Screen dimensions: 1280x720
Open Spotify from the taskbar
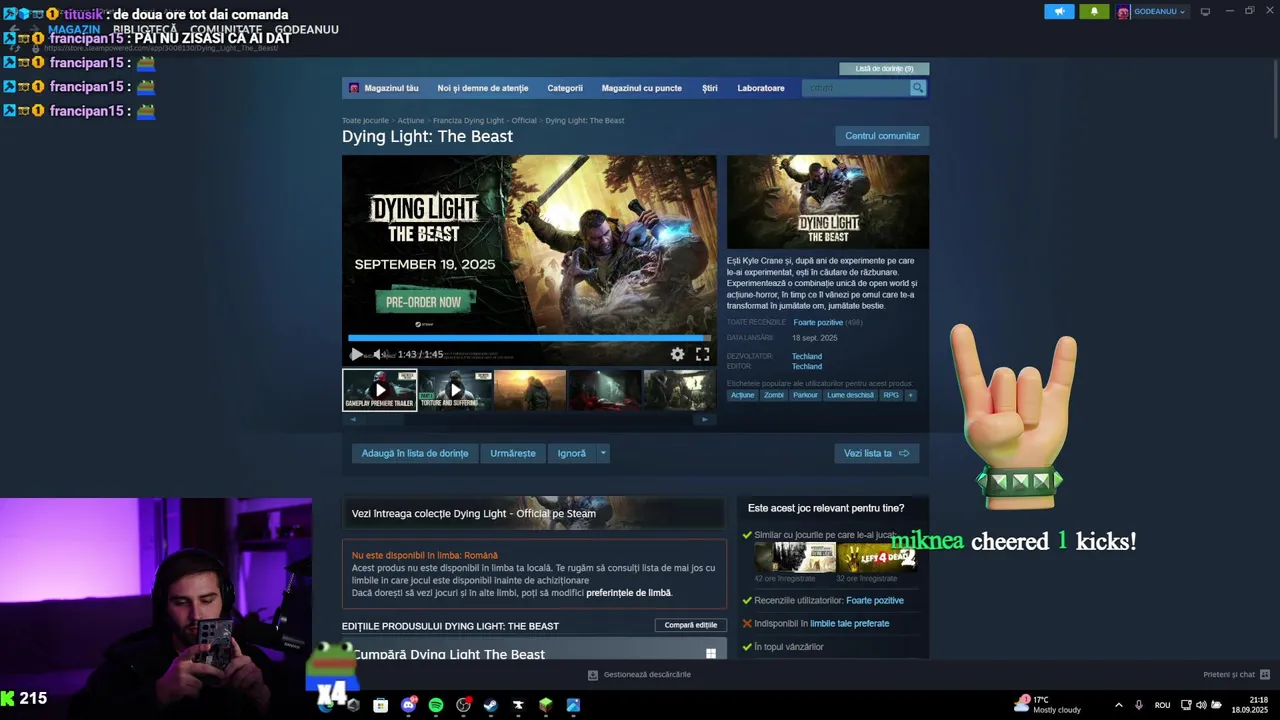pos(436,705)
